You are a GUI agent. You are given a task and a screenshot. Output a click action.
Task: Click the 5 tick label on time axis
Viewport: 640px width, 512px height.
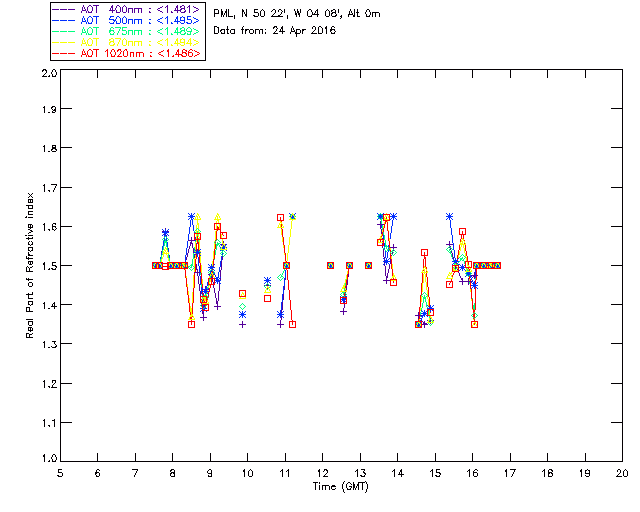[60, 472]
